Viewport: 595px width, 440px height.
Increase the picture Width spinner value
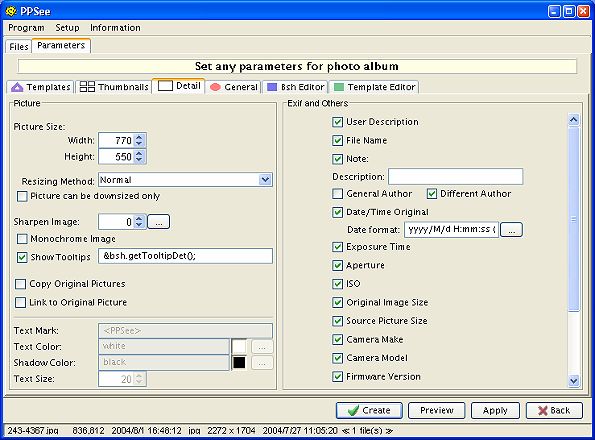coord(139,137)
